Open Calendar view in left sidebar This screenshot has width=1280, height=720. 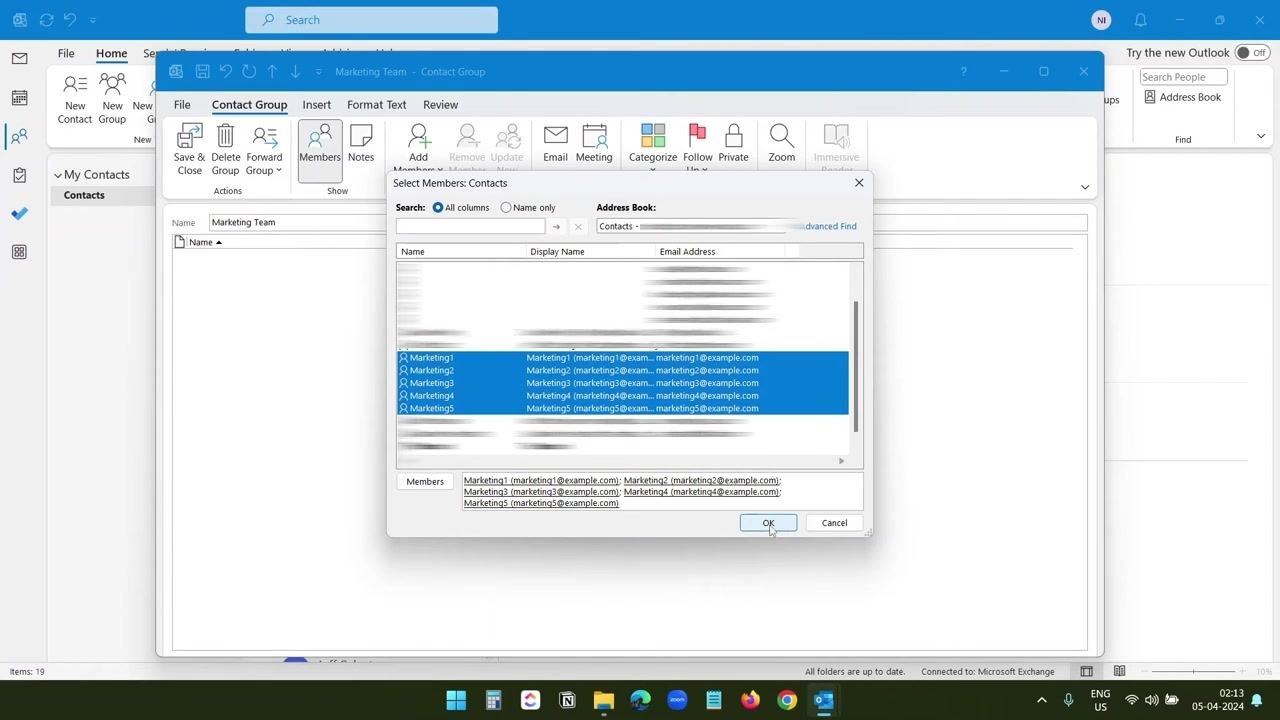pyautogui.click(x=19, y=98)
